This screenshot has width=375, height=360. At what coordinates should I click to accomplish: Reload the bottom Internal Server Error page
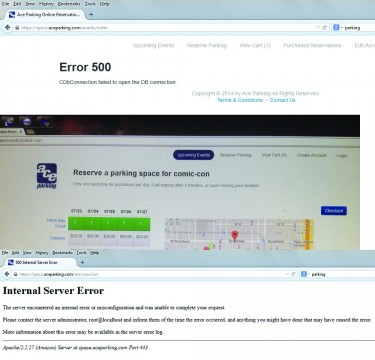(x=293, y=274)
